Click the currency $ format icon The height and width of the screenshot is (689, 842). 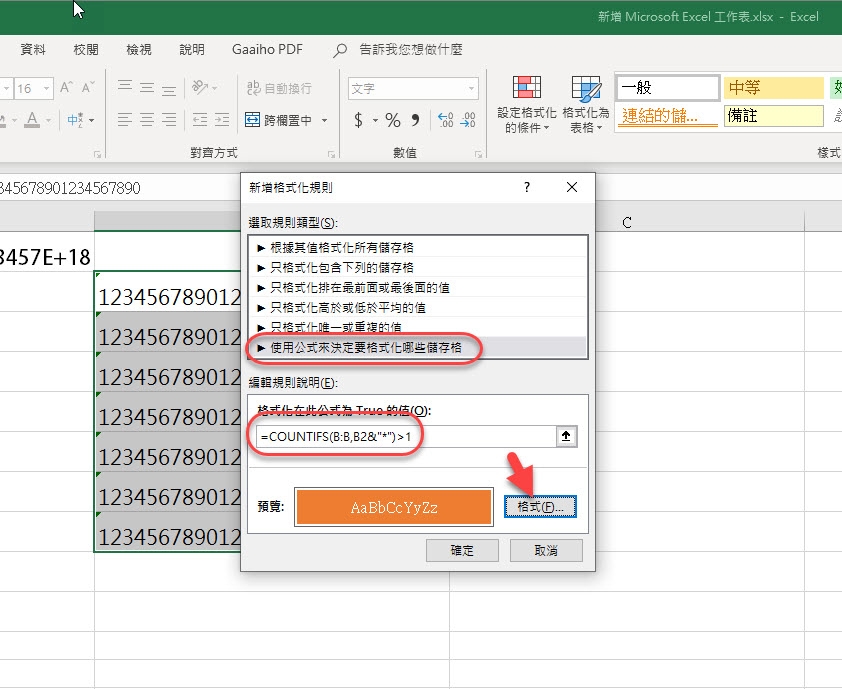click(x=359, y=121)
